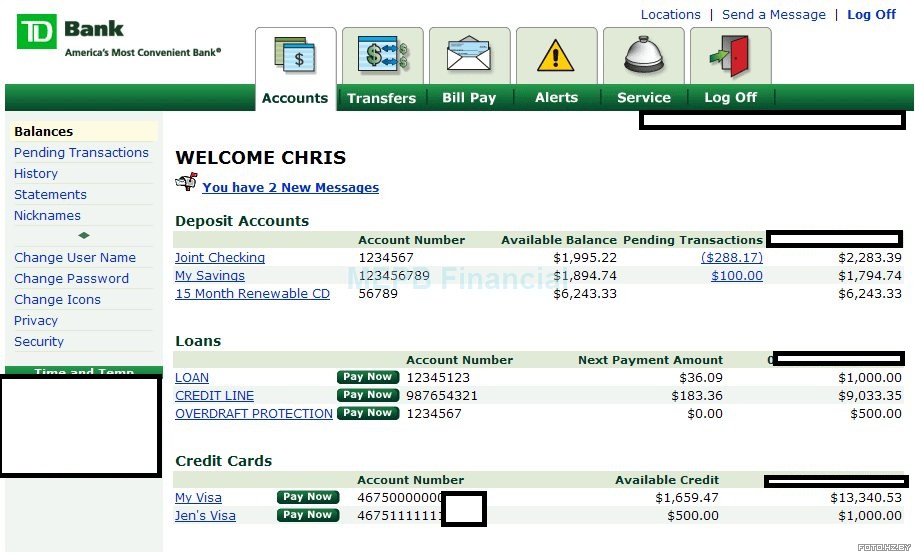Open the CREDIT LINE account link

coord(214,396)
